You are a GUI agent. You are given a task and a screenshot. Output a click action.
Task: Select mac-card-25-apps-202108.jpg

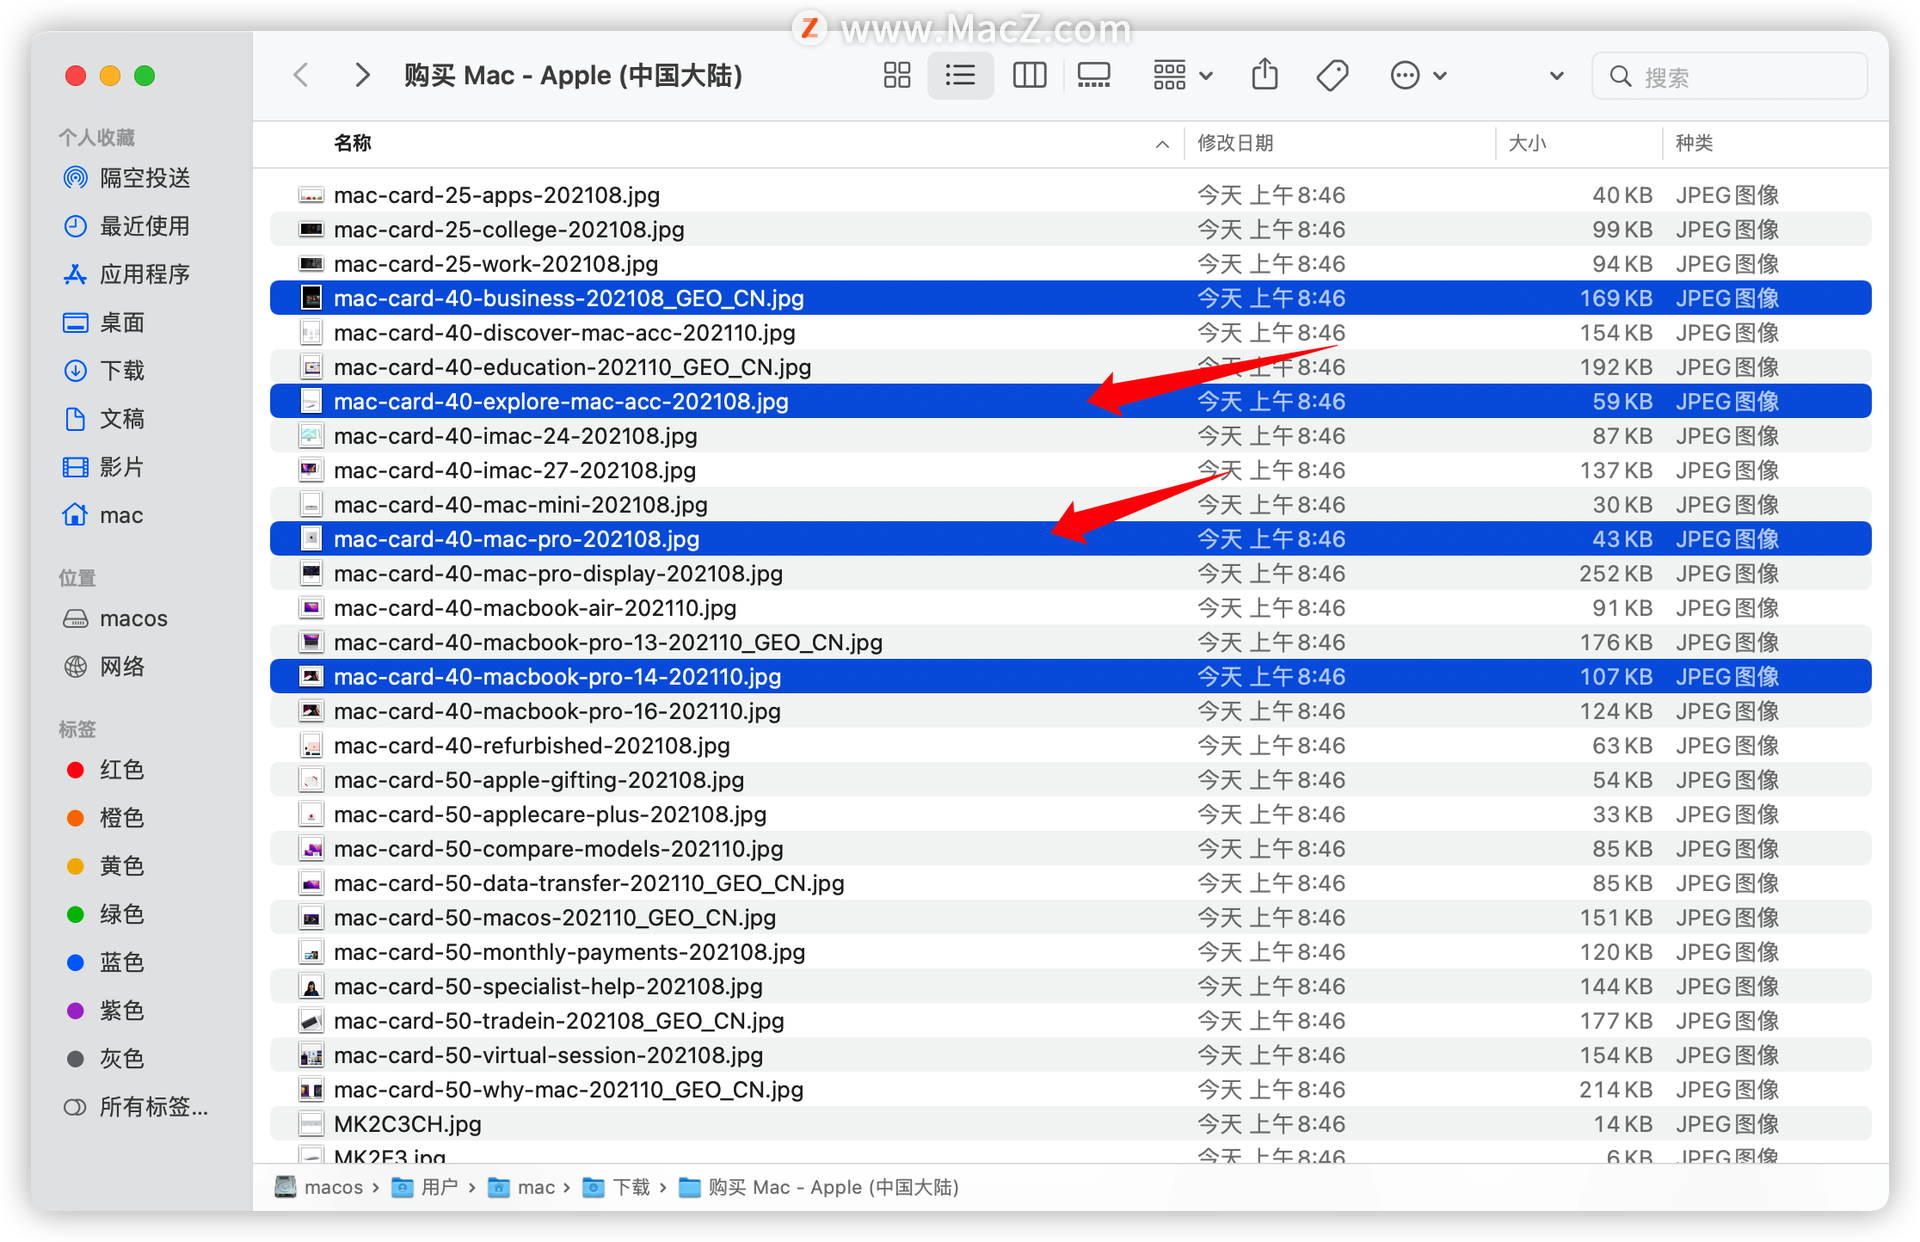pyautogui.click(x=1070, y=195)
